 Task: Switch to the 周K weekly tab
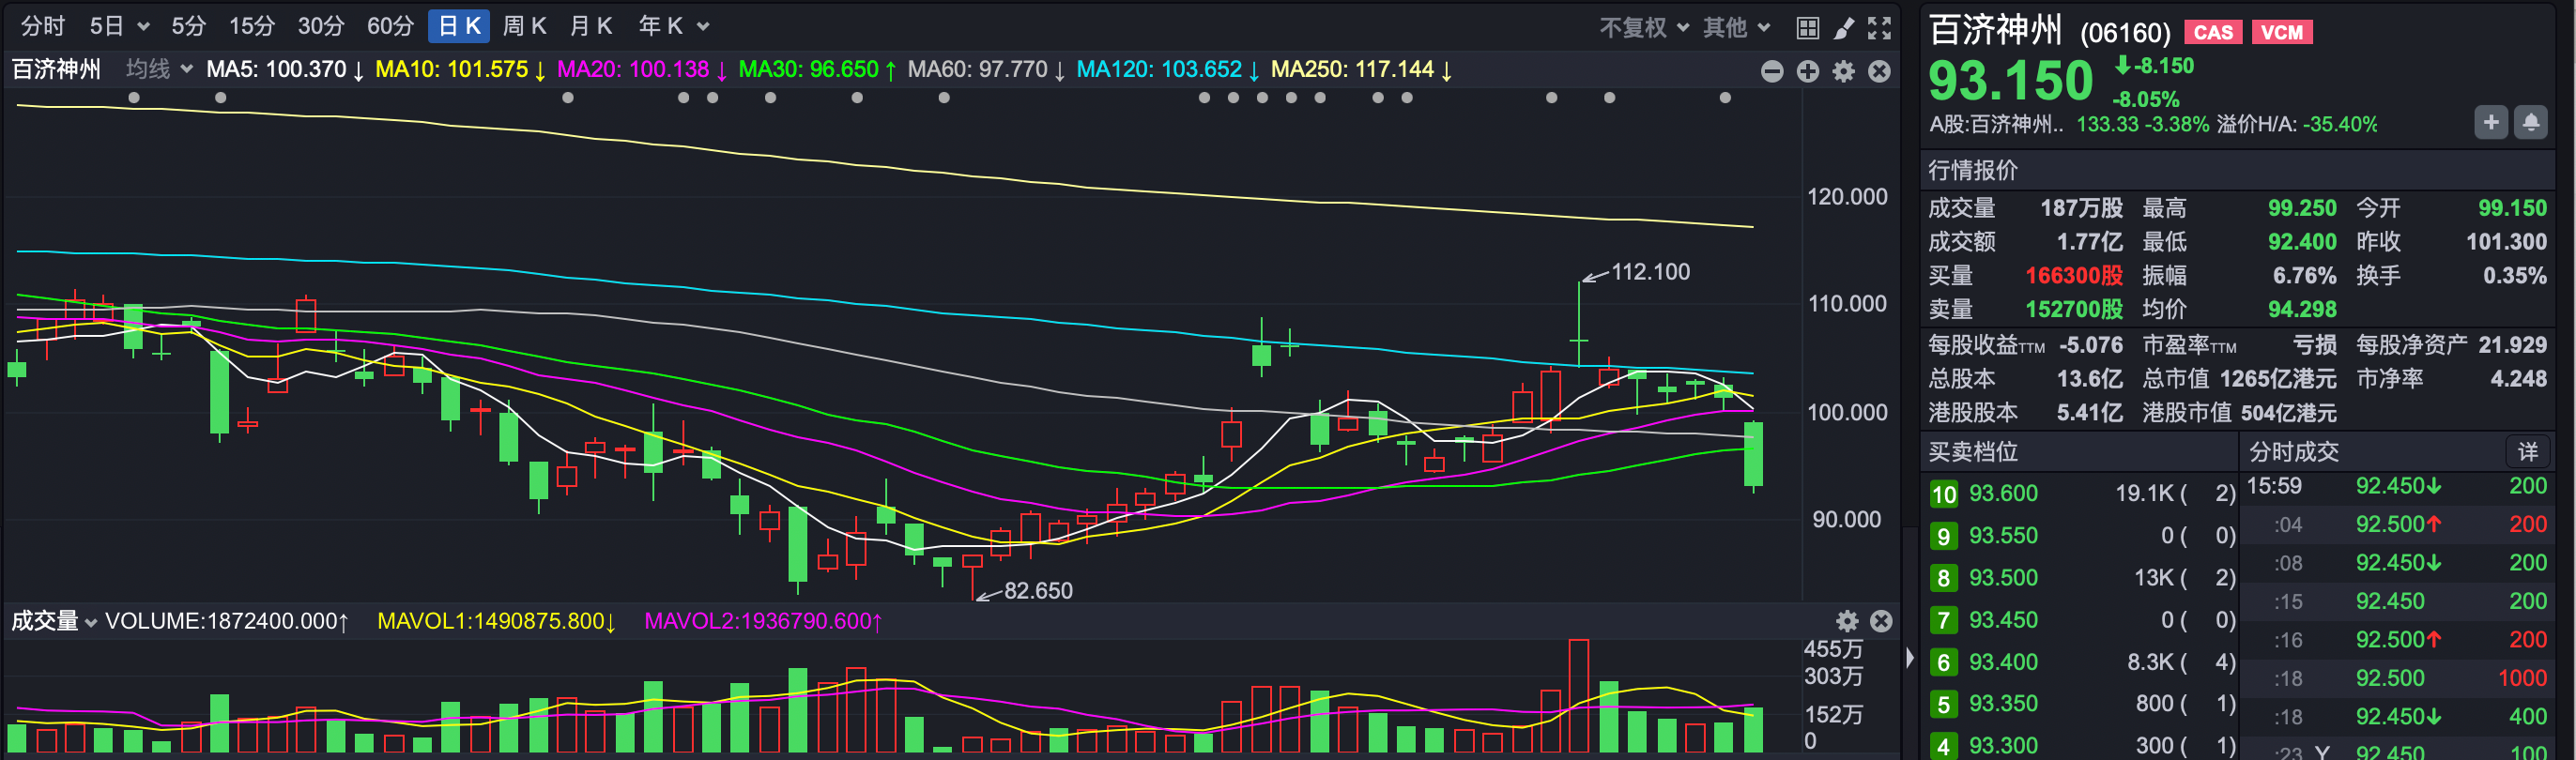click(x=524, y=26)
